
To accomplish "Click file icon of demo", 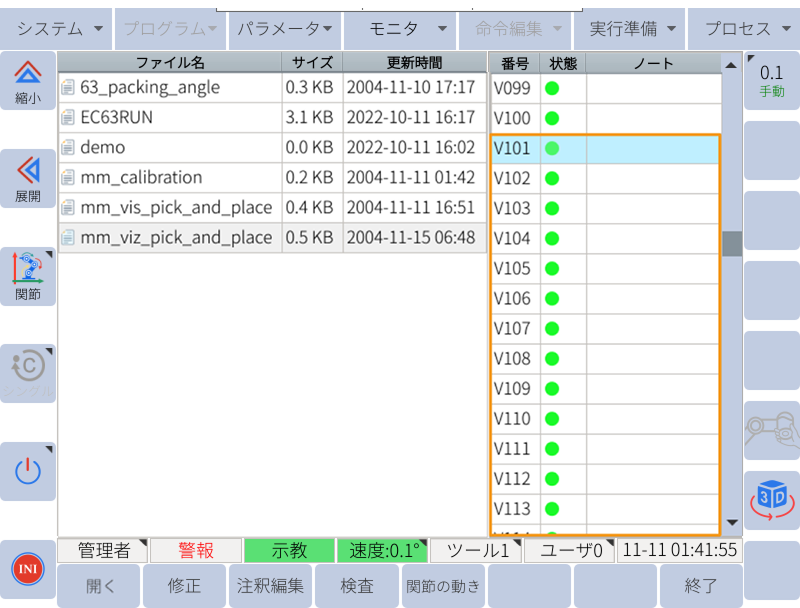I will 68,148.
